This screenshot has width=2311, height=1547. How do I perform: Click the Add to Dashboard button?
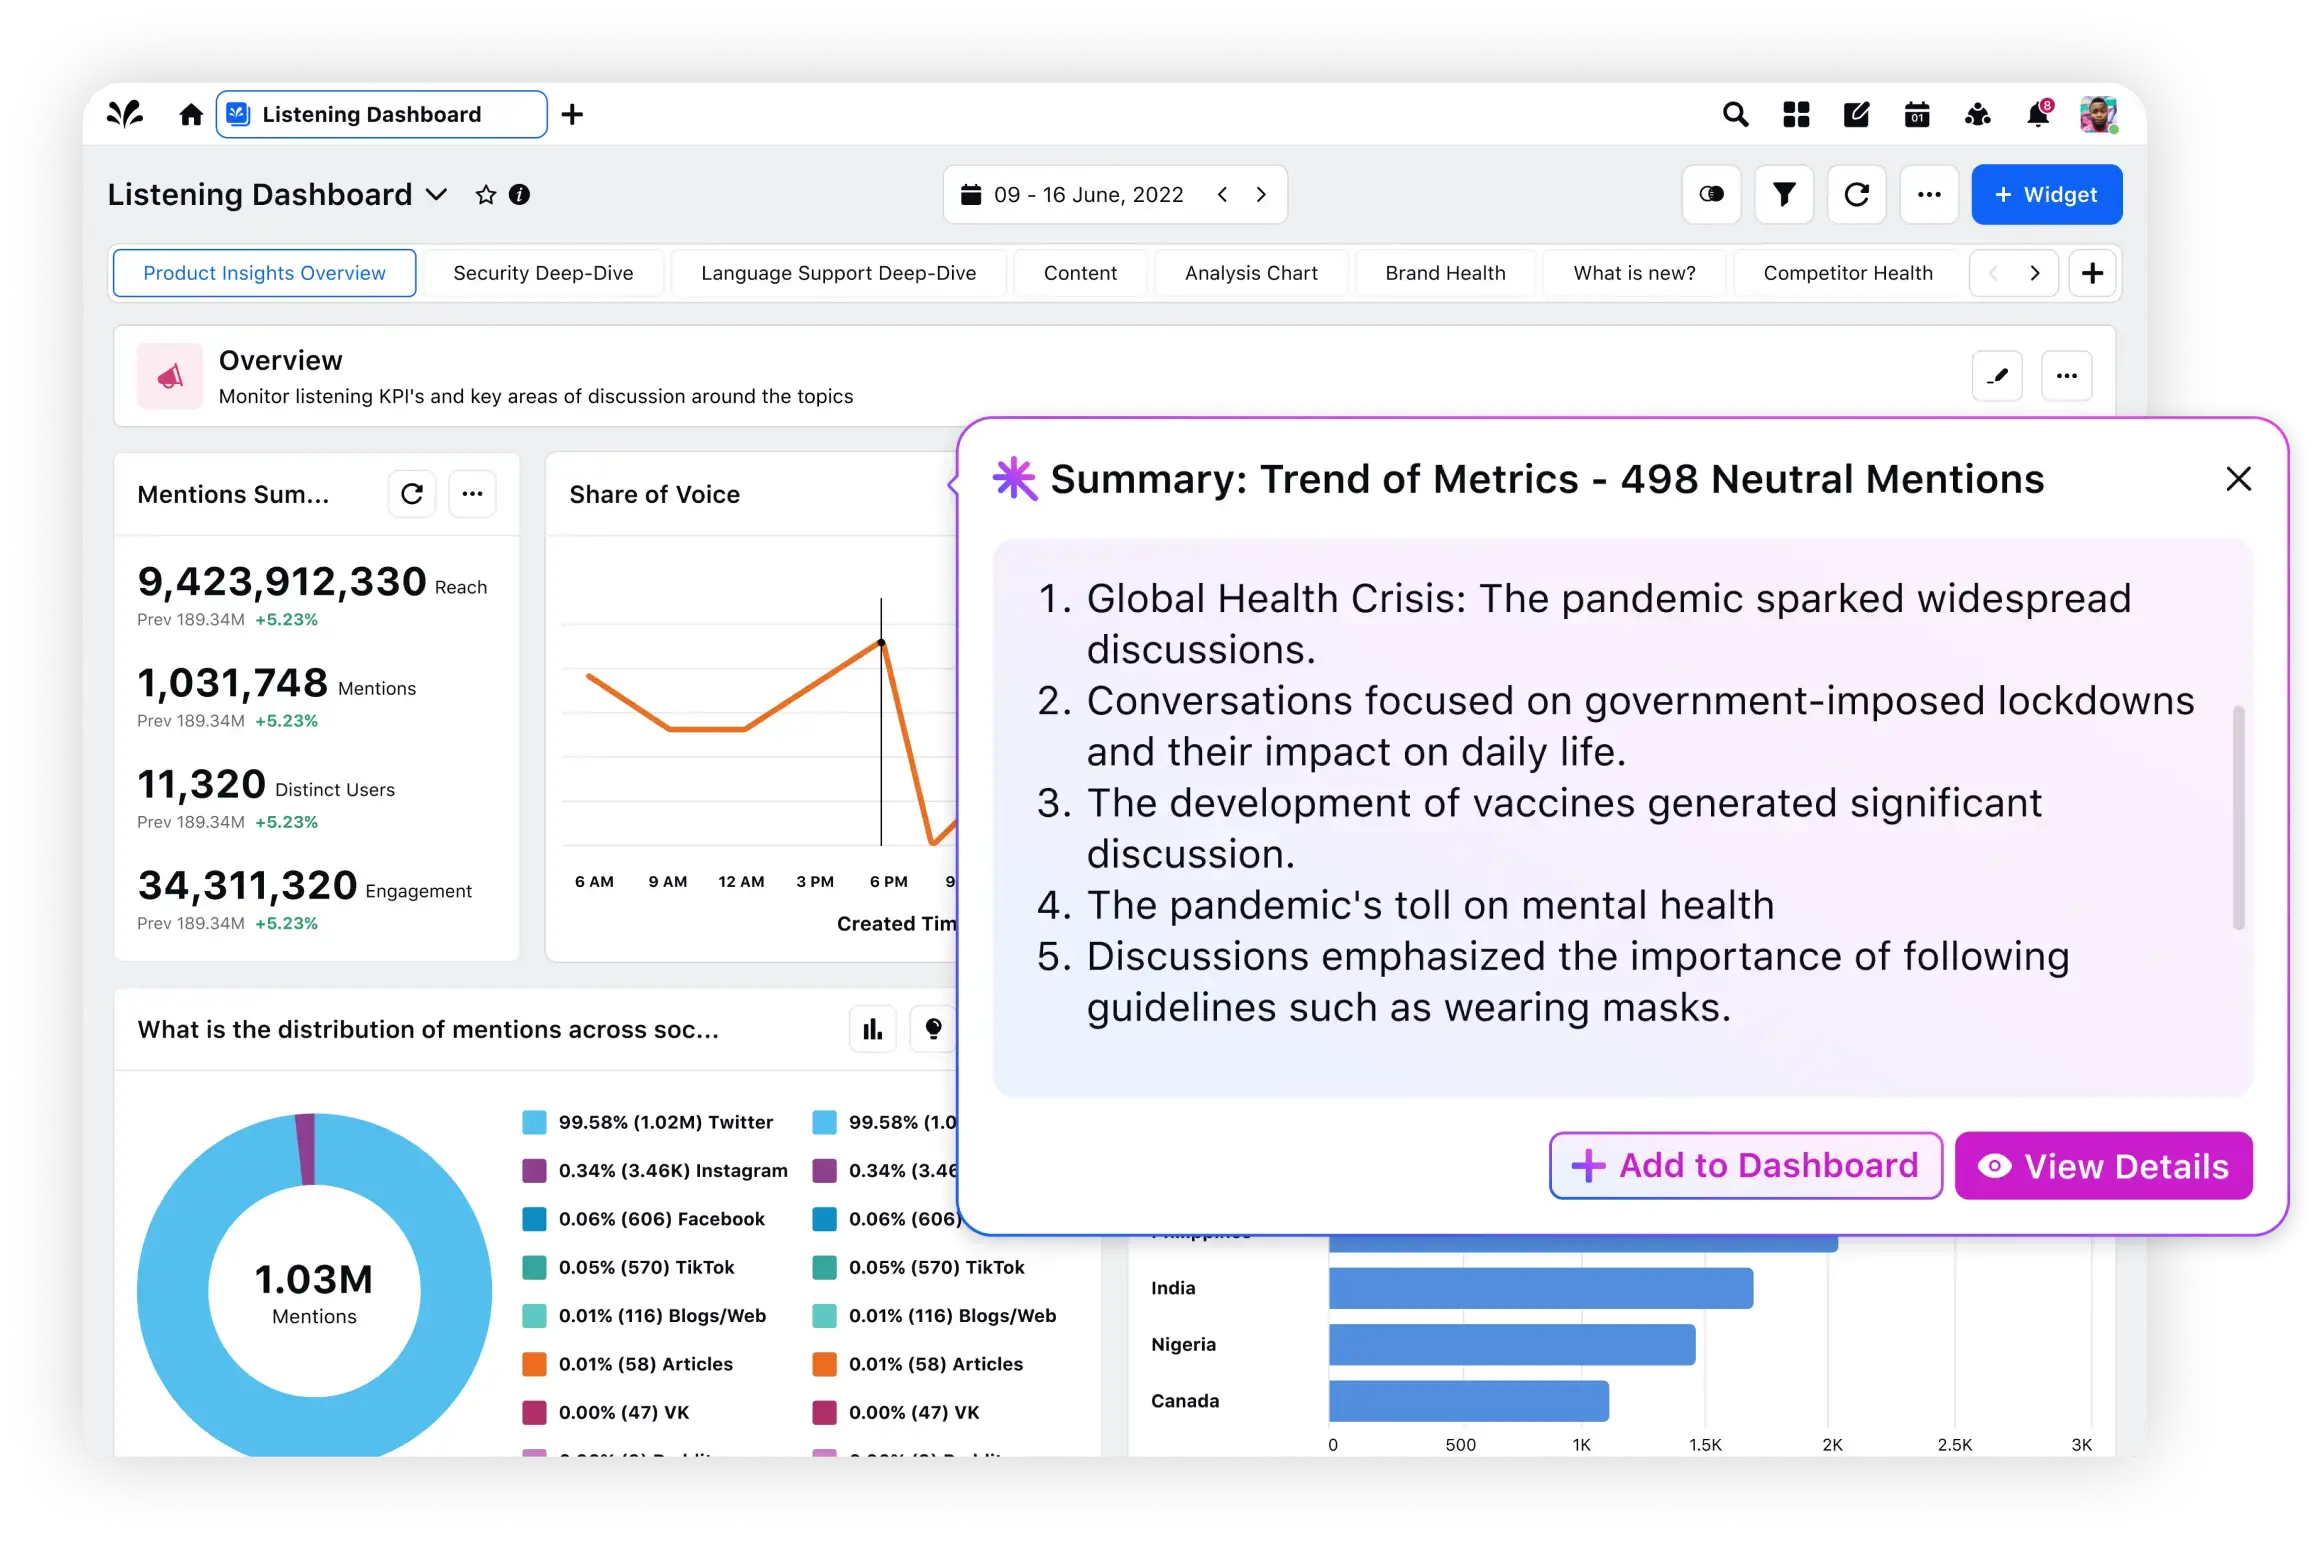pyautogui.click(x=1745, y=1166)
